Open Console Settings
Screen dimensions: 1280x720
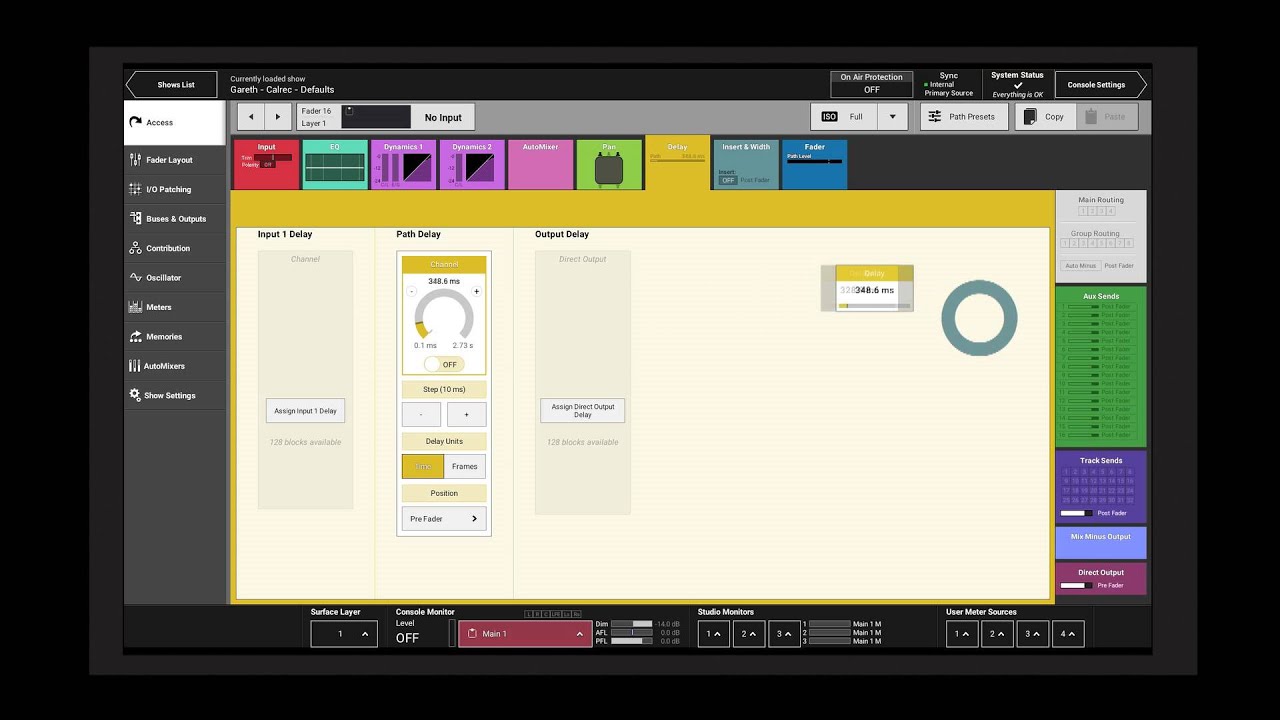(x=1101, y=85)
